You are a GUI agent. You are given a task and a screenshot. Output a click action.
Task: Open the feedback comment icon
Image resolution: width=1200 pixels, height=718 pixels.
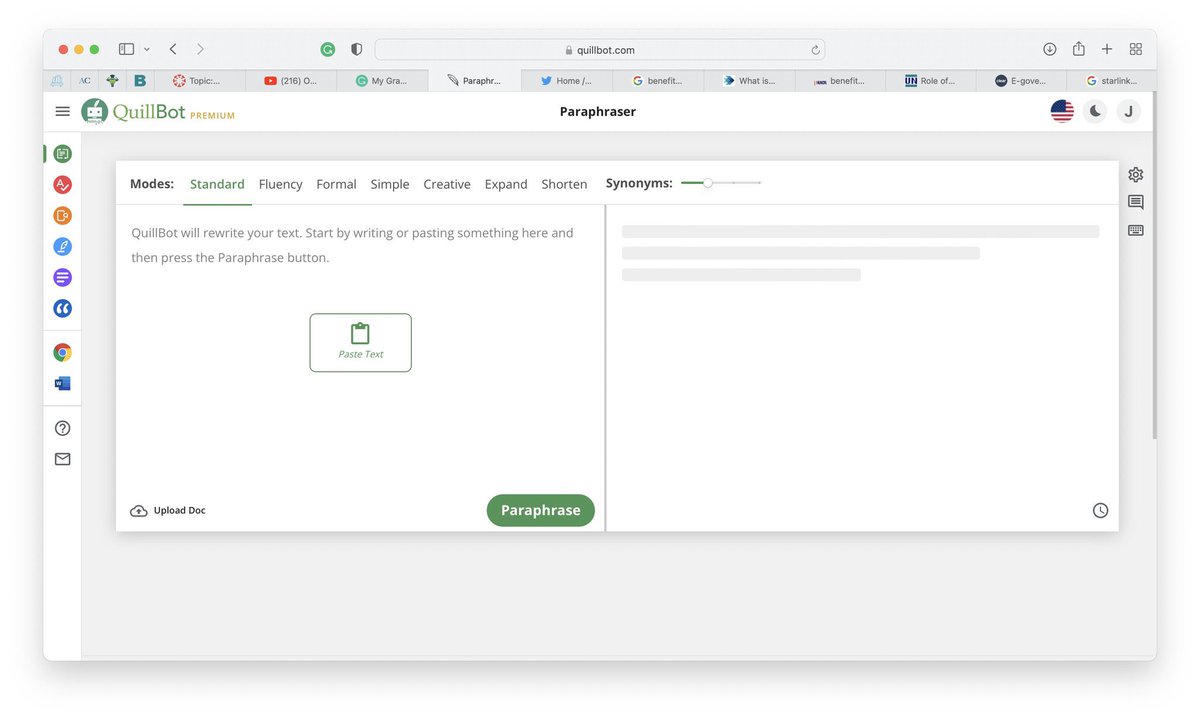[1135, 202]
